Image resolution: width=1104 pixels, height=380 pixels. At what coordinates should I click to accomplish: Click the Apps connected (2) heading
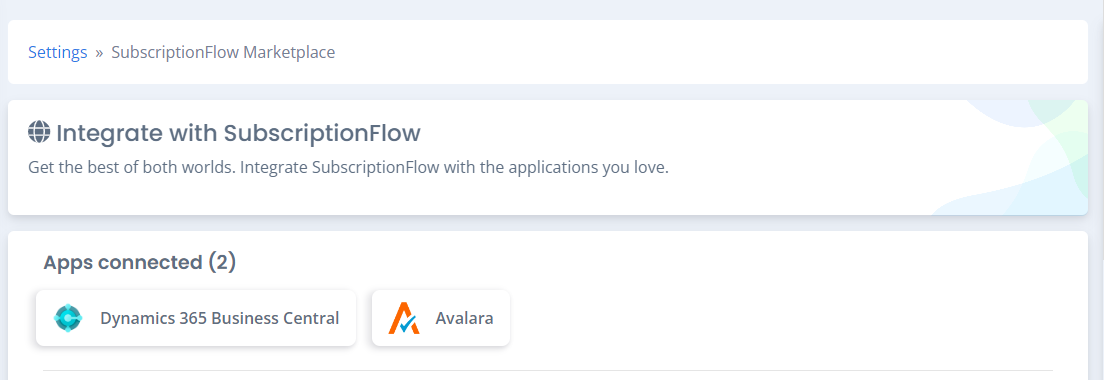[139, 262]
